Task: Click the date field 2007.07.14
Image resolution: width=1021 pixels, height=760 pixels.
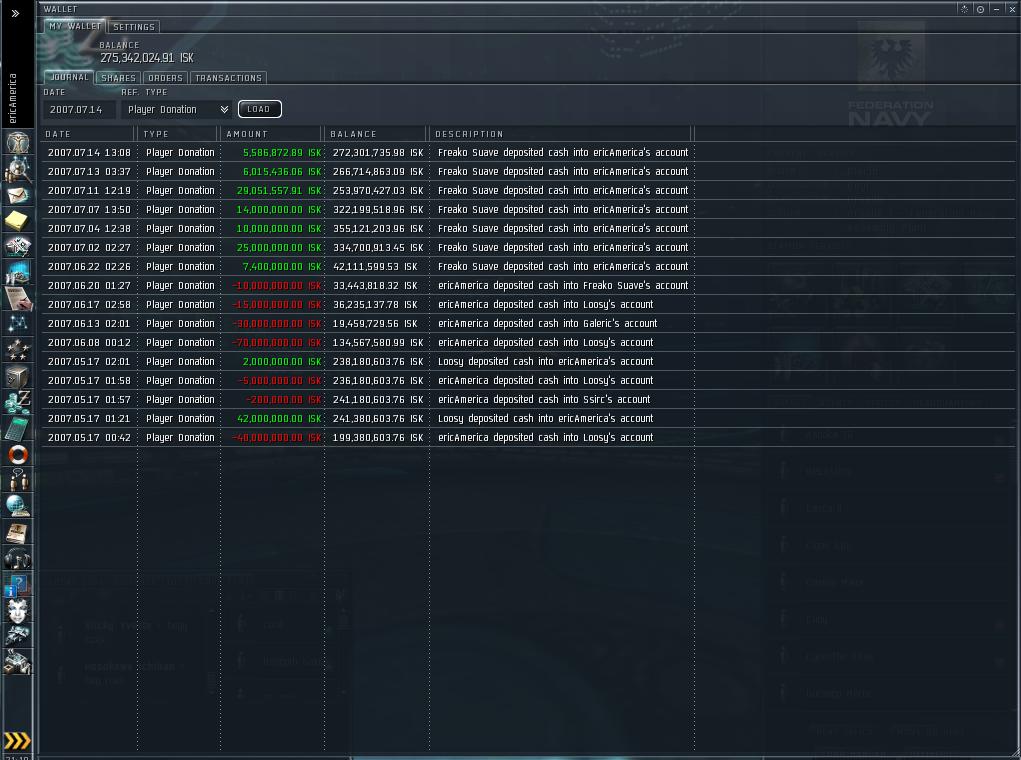Action: pyautogui.click(x=79, y=109)
